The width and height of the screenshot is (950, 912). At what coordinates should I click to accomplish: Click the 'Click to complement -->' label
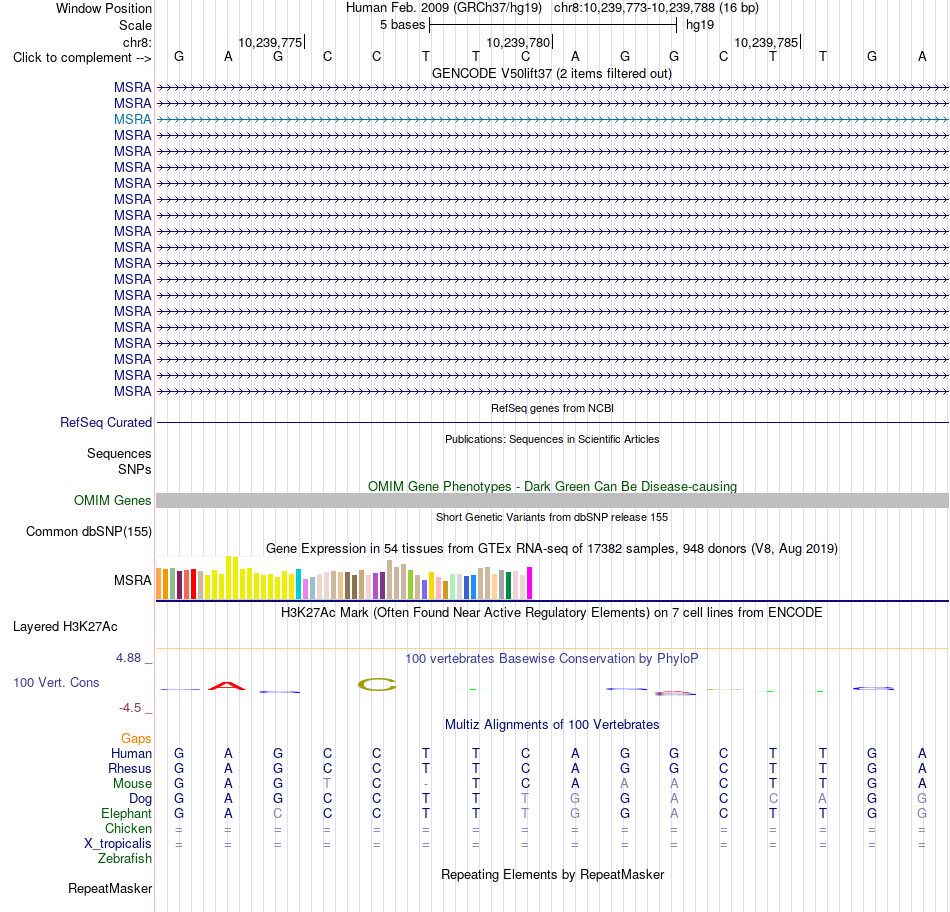82,58
